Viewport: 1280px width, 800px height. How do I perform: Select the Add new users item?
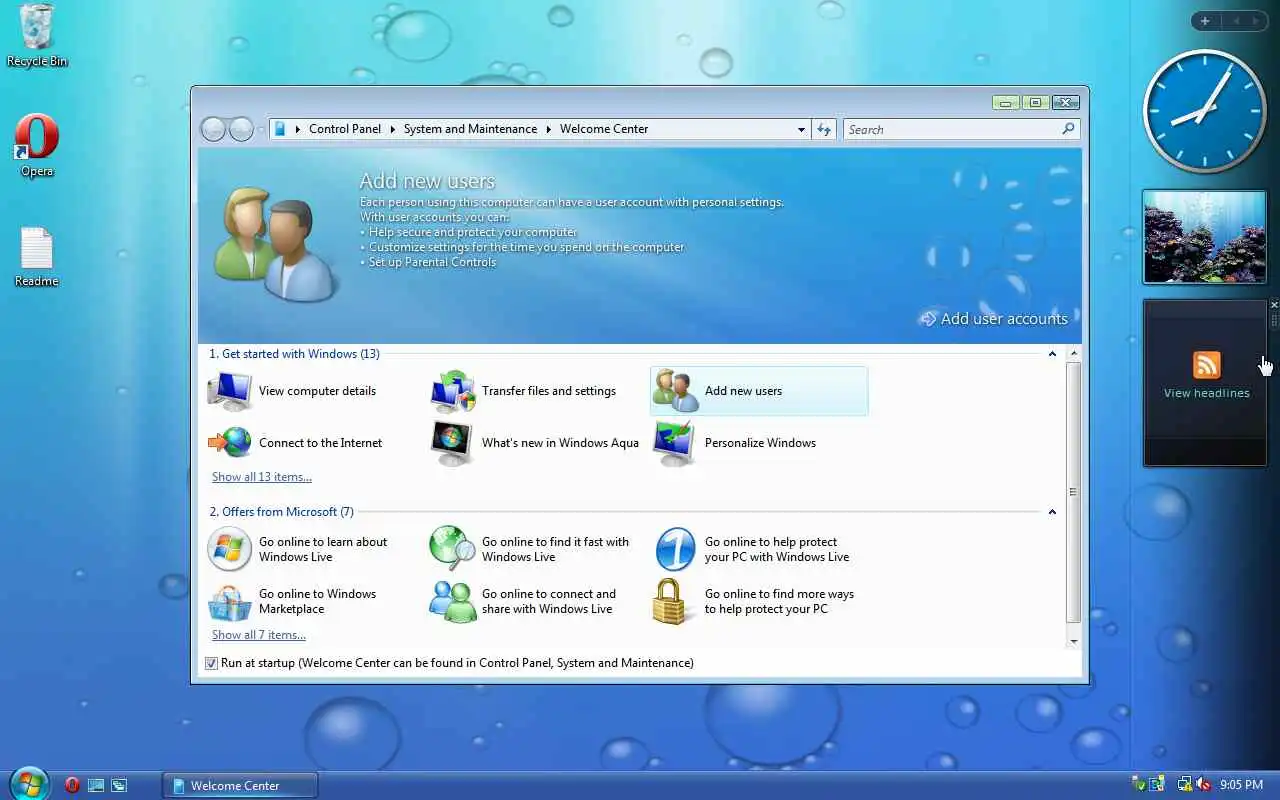click(759, 391)
